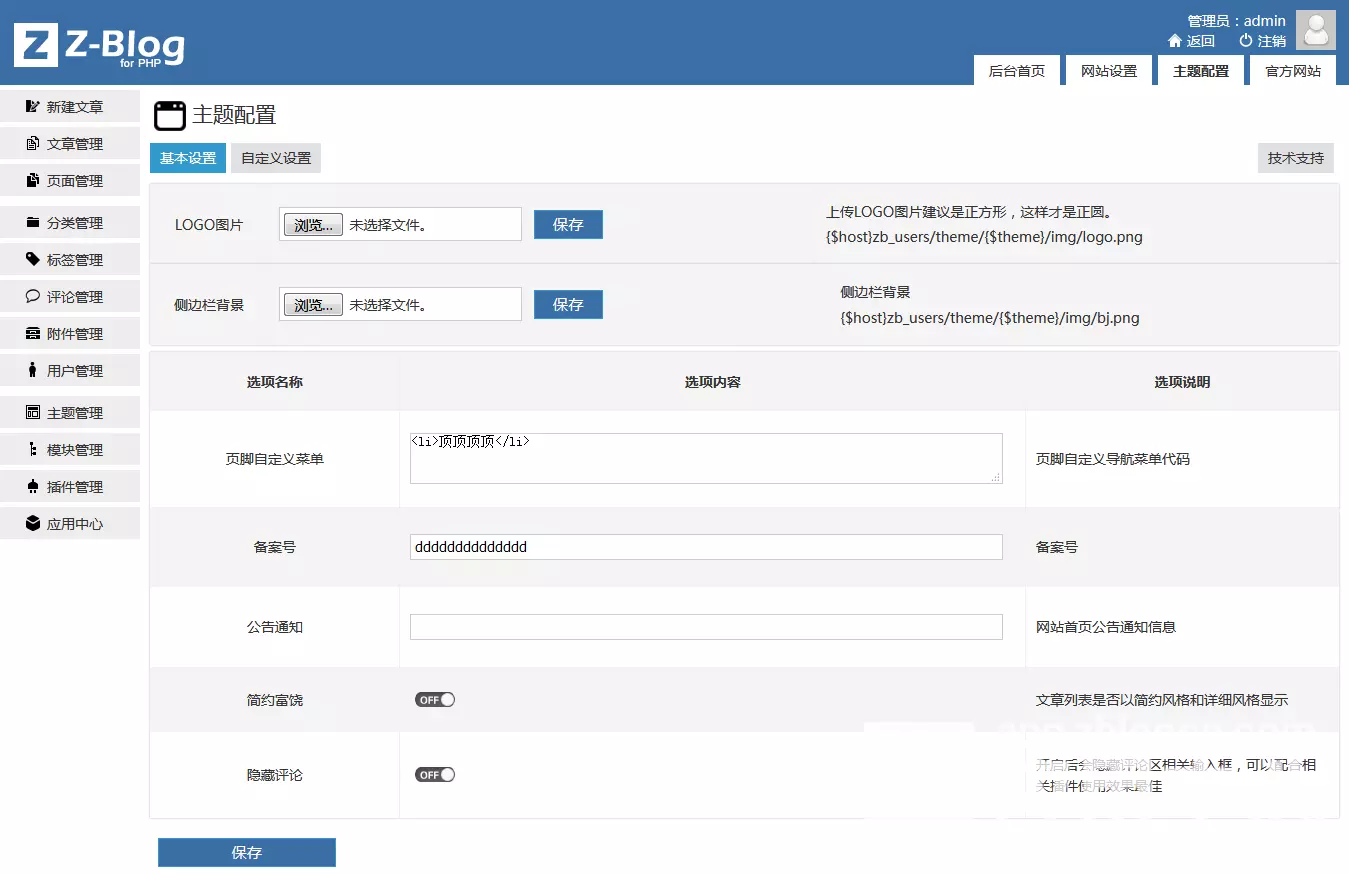Click the Z-Blog logo

pos(98,44)
